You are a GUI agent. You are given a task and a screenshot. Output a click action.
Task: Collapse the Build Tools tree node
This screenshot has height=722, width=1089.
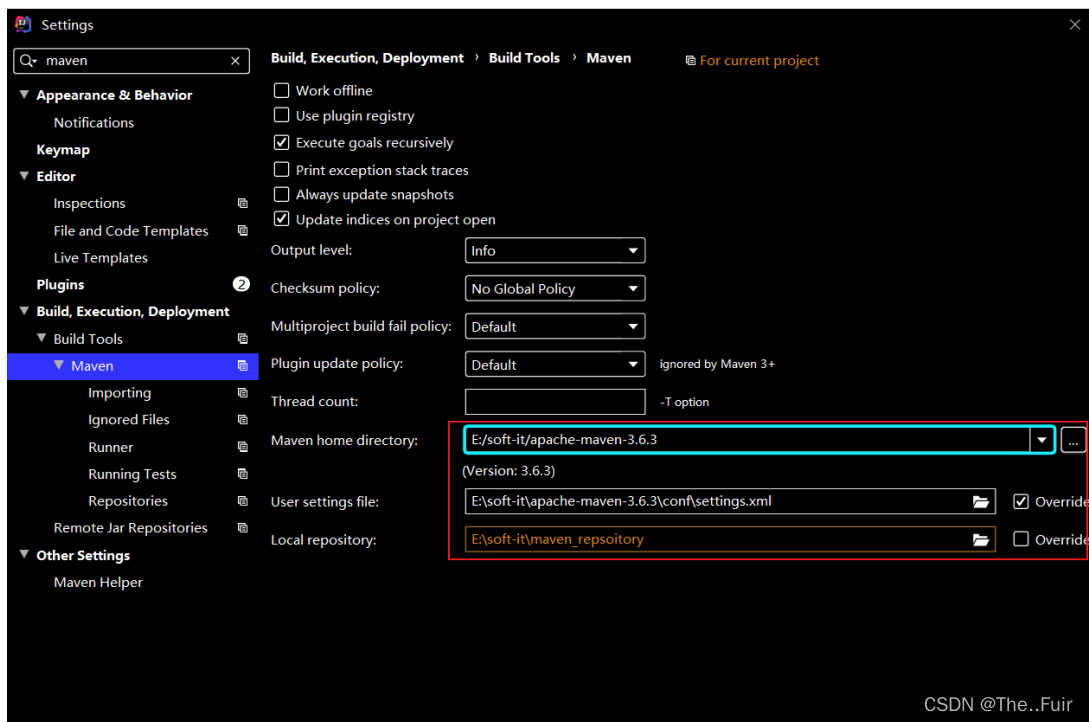click(42, 338)
